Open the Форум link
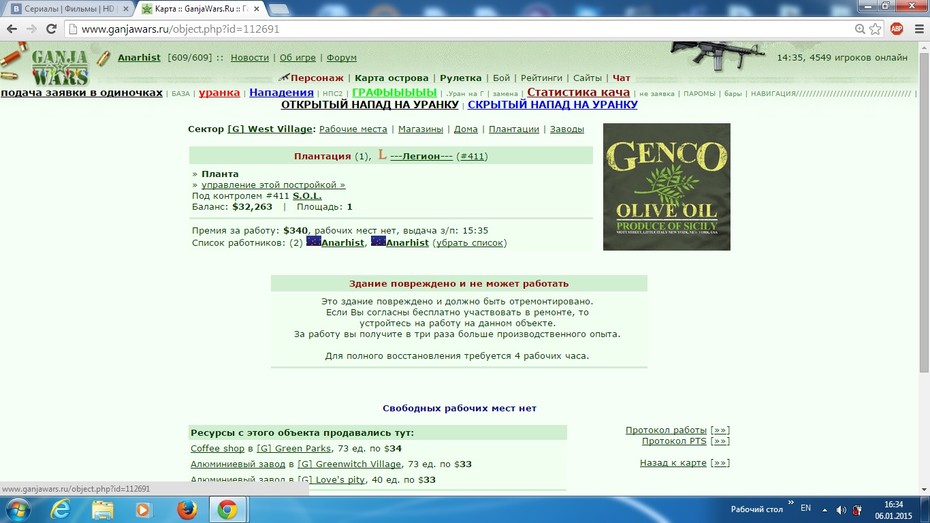 tap(342, 58)
